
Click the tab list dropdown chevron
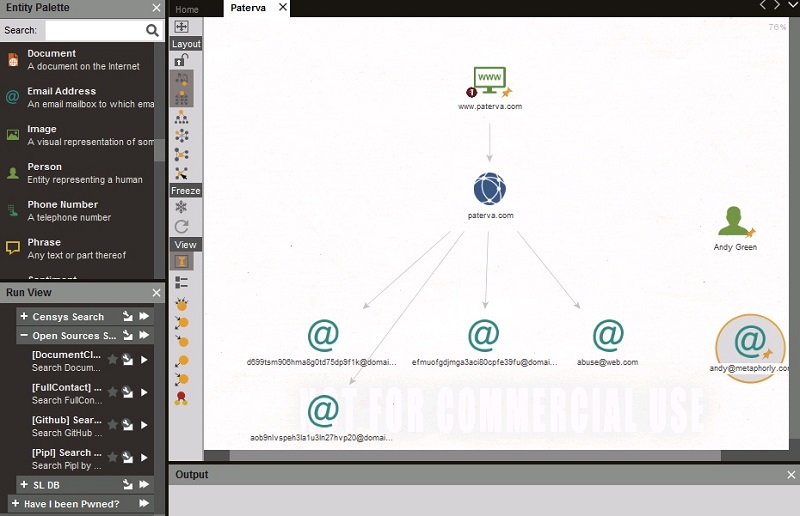(x=793, y=5)
